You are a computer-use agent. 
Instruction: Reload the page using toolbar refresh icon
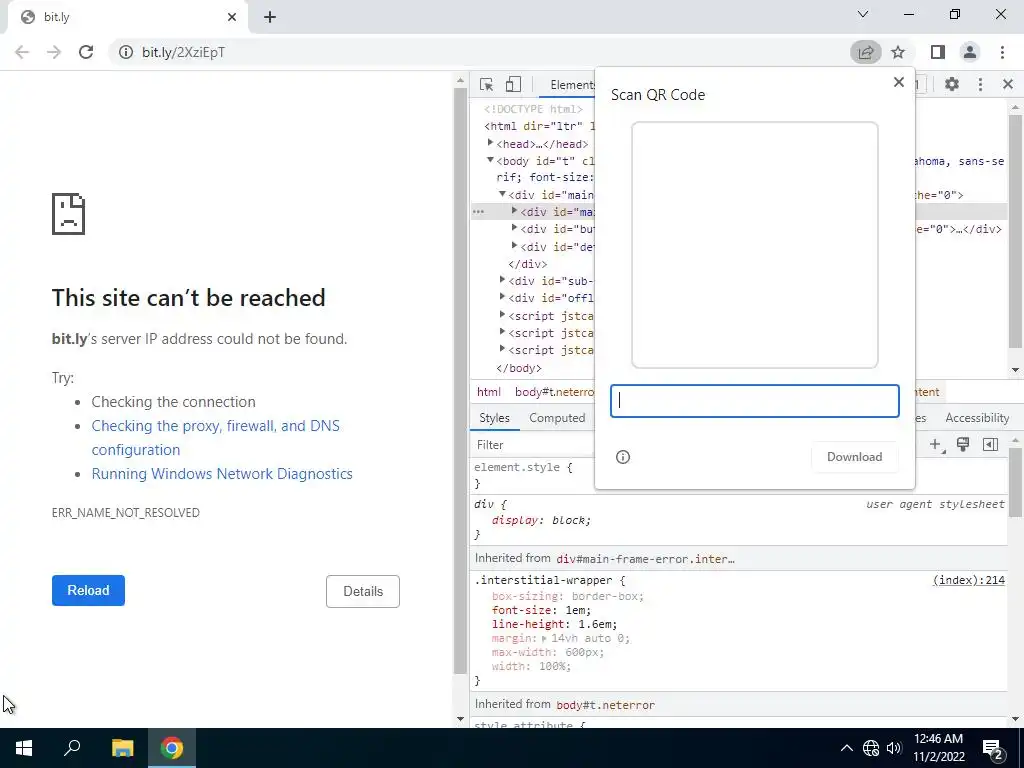click(86, 52)
